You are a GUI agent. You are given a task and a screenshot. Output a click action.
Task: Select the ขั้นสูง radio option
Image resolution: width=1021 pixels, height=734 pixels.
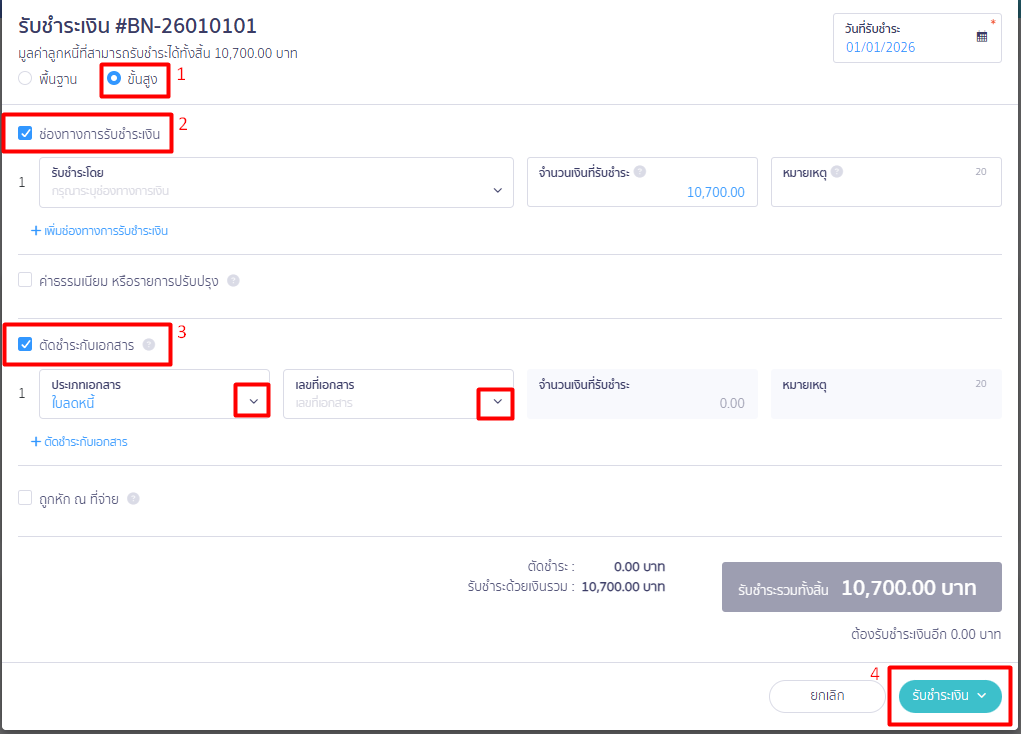[x=114, y=78]
